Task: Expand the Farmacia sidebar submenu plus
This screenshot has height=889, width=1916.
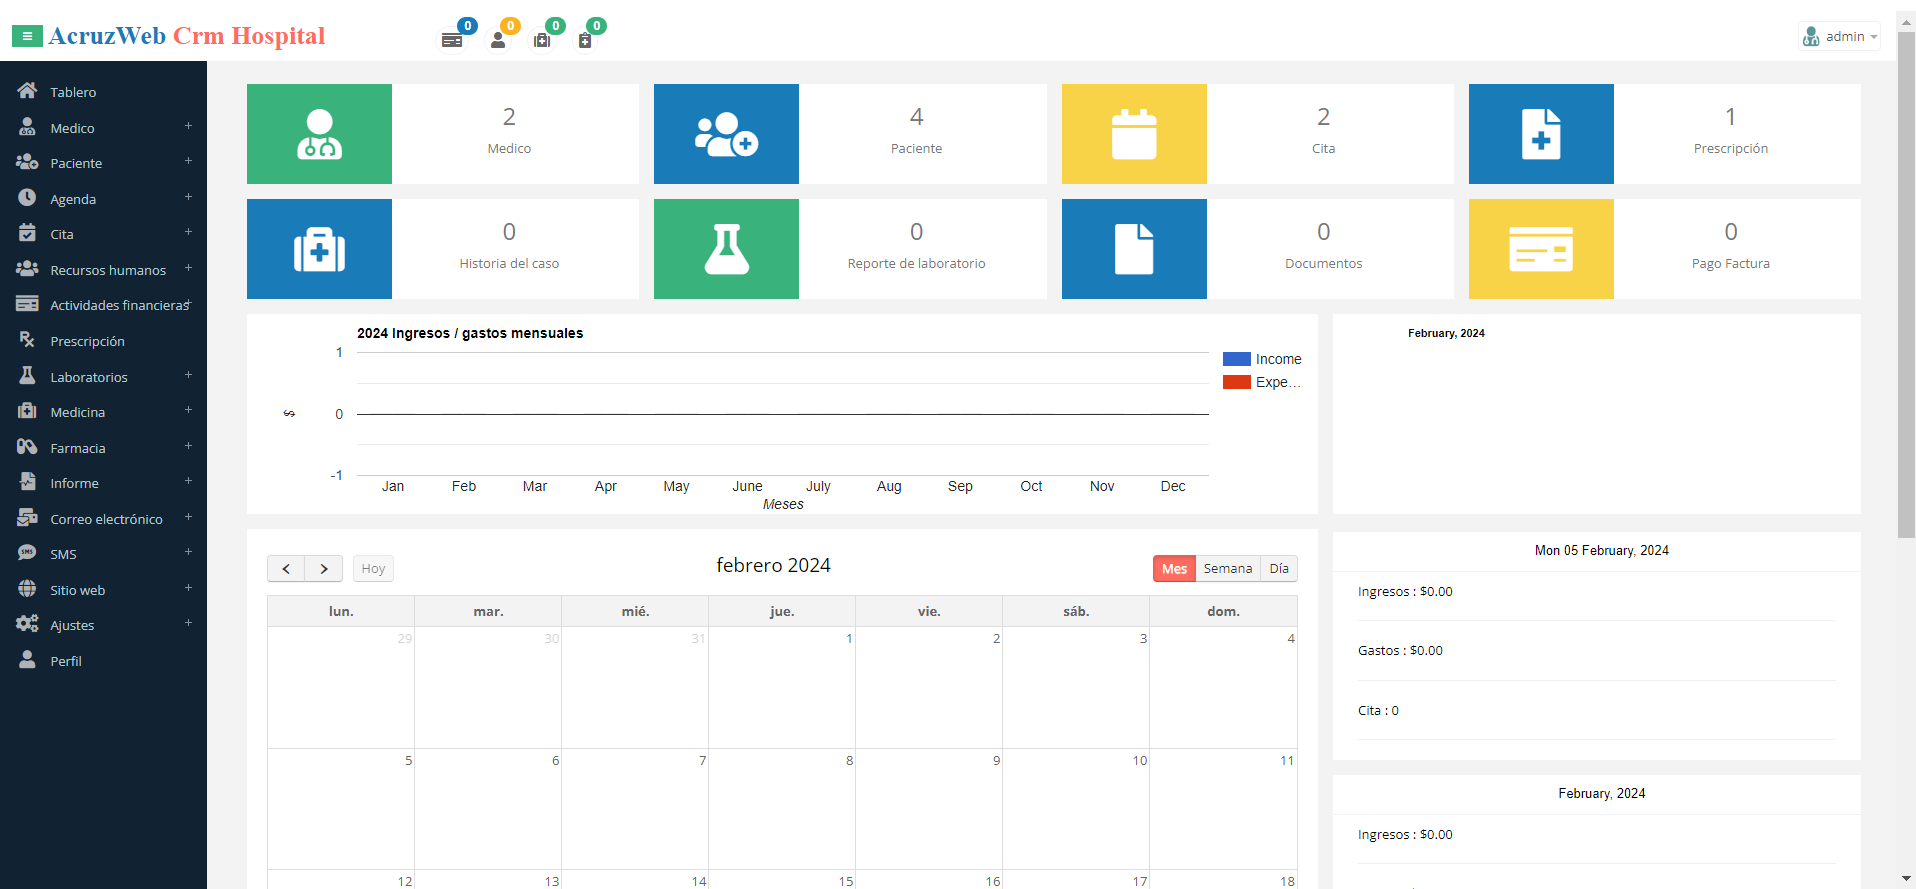Action: click(x=188, y=446)
